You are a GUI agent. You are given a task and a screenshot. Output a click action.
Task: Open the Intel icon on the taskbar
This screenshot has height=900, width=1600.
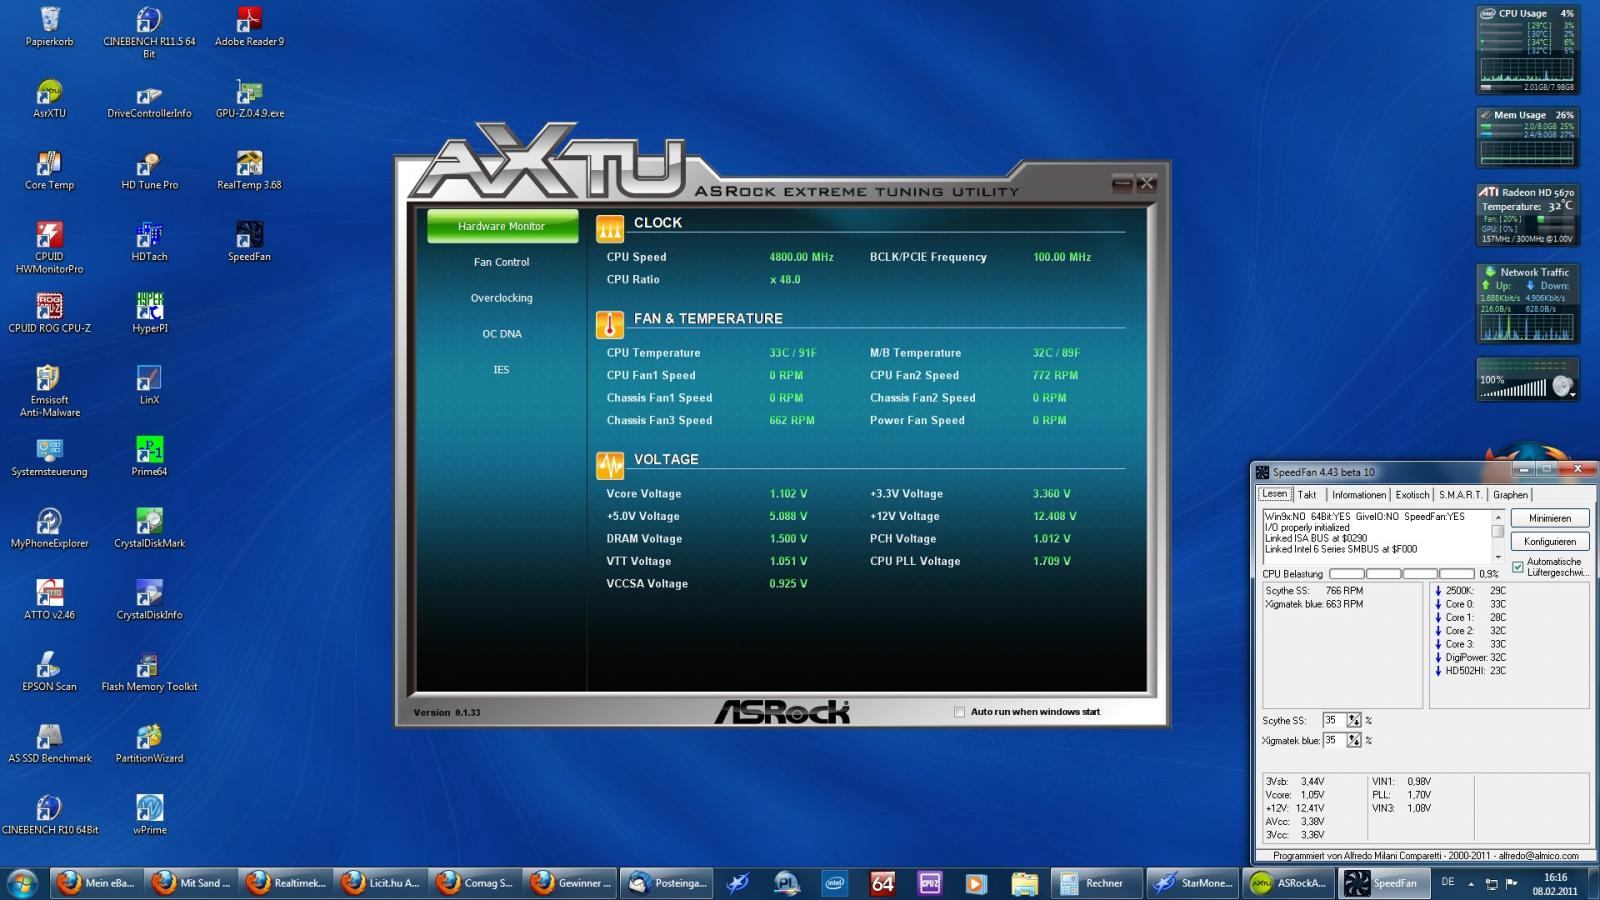coord(834,883)
